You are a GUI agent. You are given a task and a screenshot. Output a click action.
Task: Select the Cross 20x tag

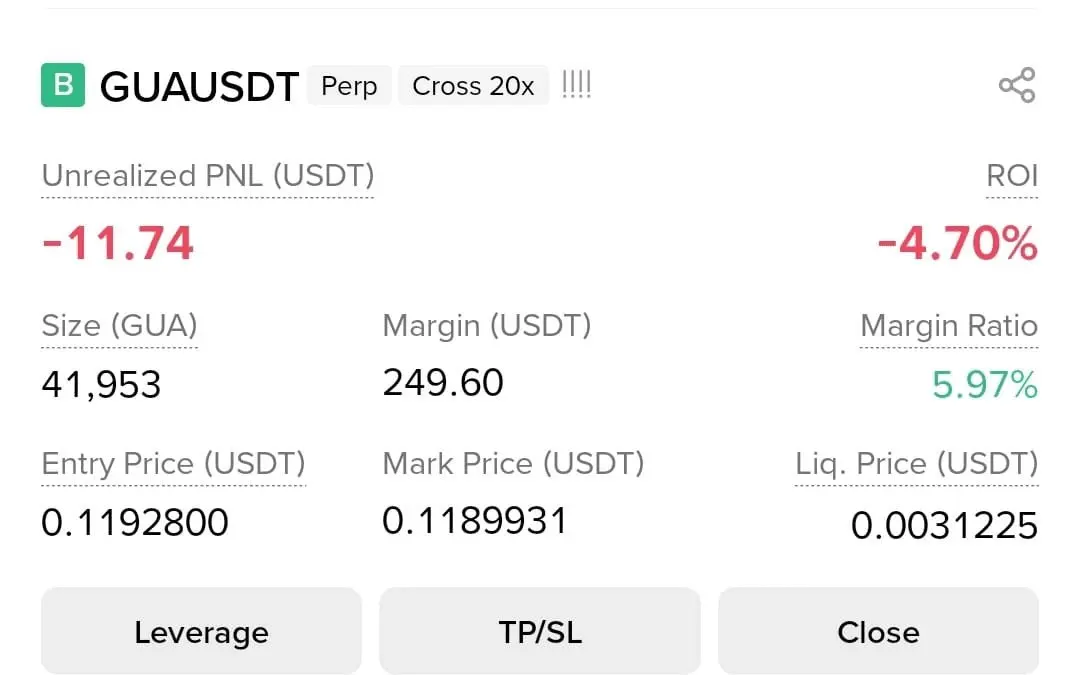[473, 86]
